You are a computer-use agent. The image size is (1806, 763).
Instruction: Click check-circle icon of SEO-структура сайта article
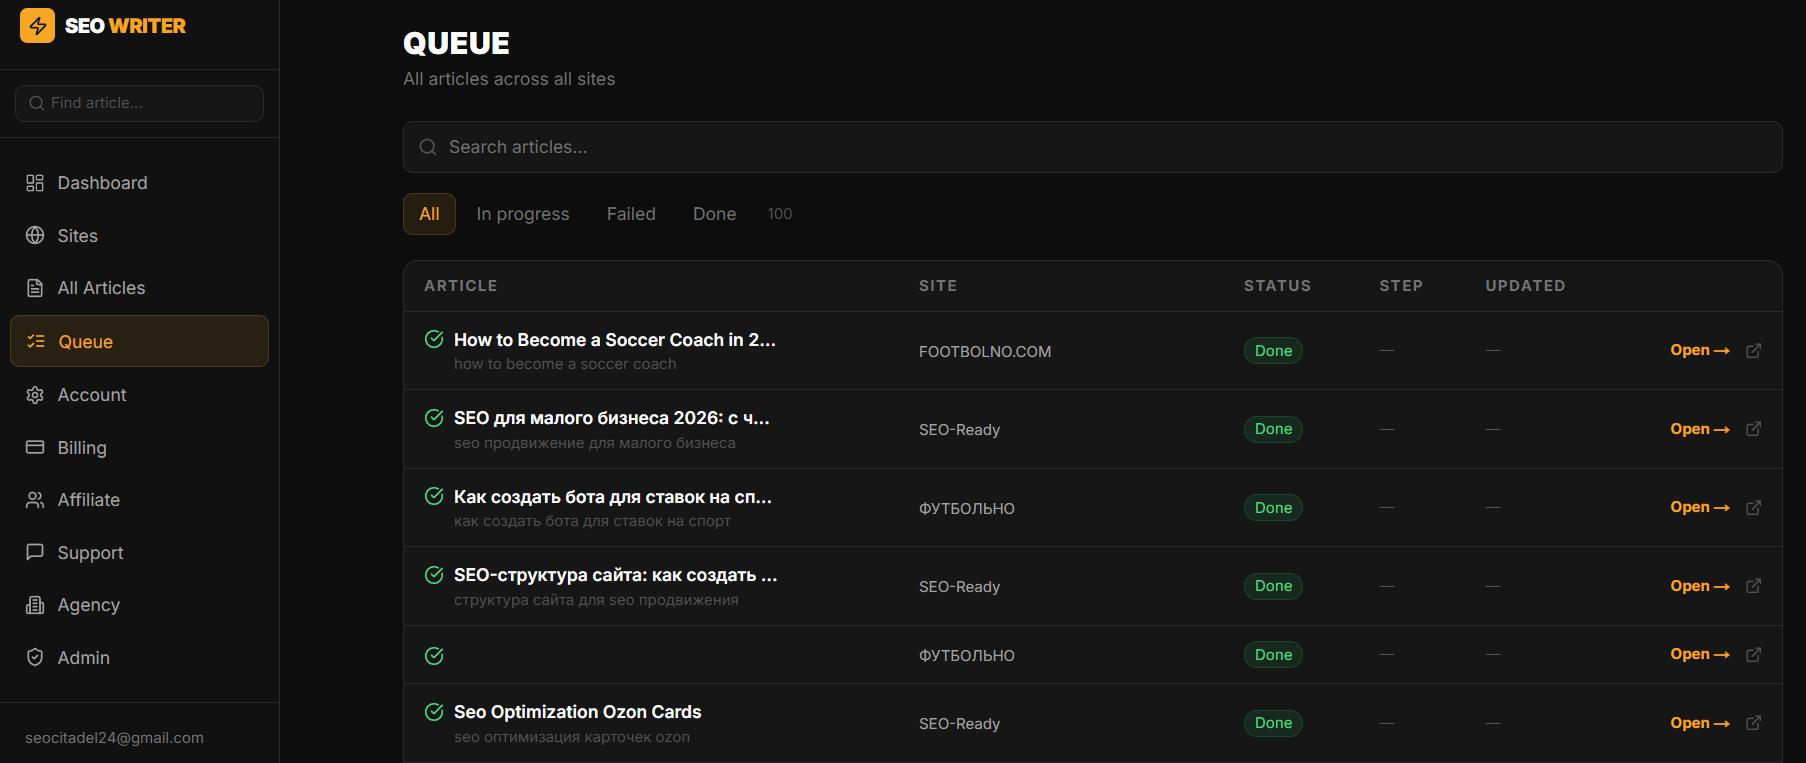434,575
